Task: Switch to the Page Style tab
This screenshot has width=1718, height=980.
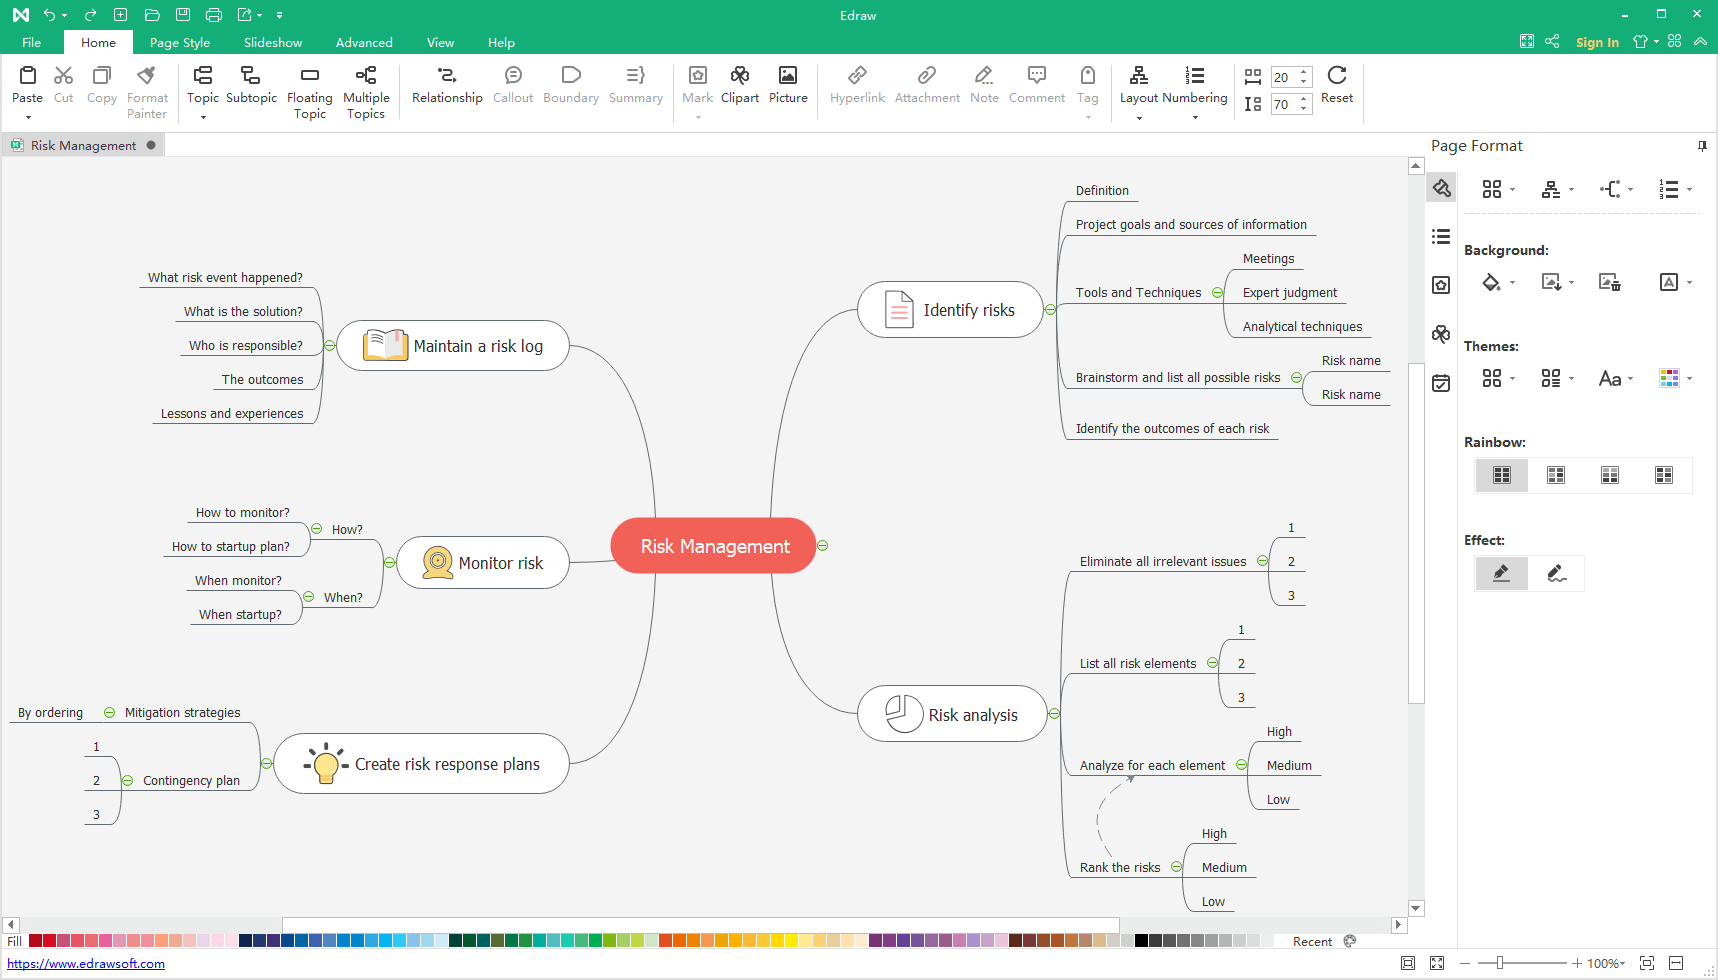Action: [x=180, y=43]
